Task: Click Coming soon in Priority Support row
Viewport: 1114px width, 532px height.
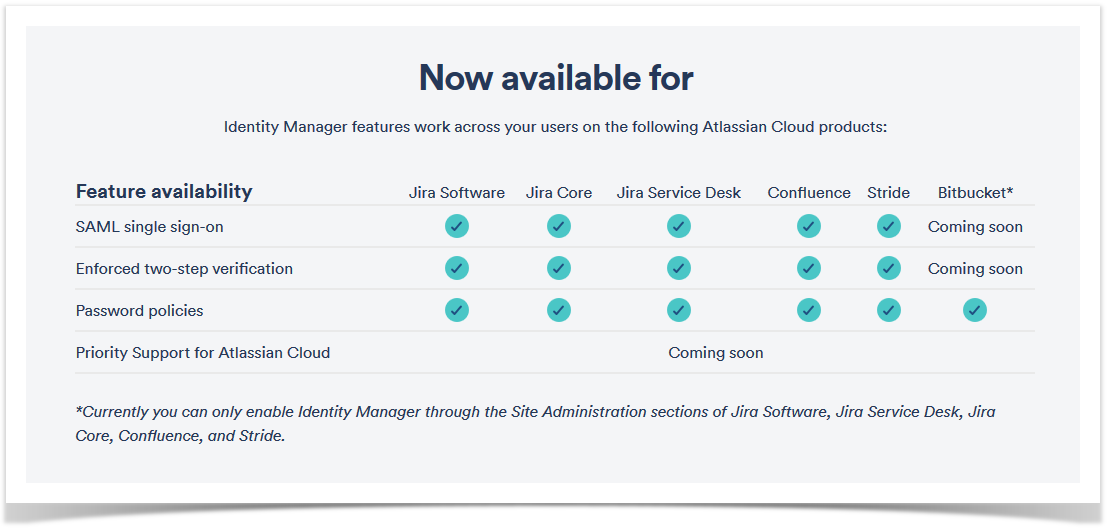Action: [715, 353]
